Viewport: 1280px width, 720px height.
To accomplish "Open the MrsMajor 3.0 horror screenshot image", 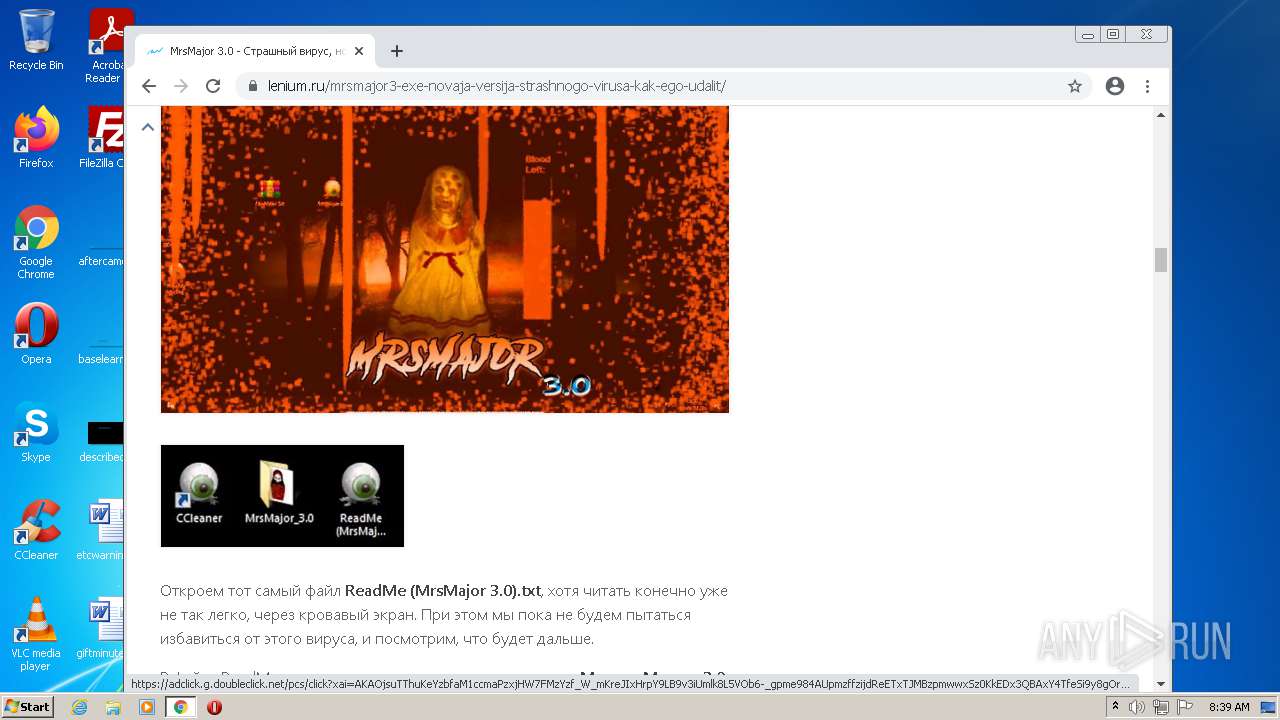I will [x=444, y=260].
